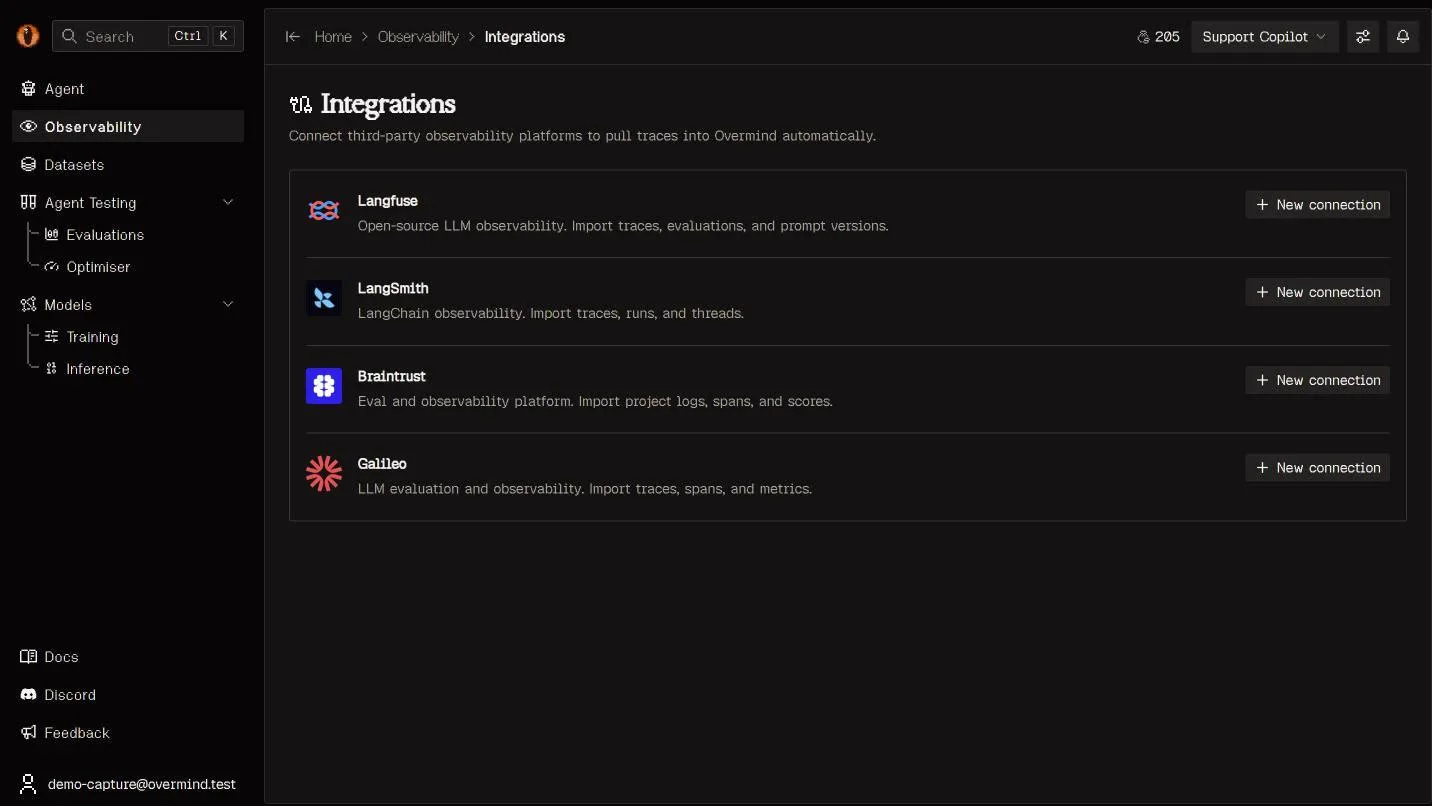Collapse the Agent Testing section chevron

[228, 203]
